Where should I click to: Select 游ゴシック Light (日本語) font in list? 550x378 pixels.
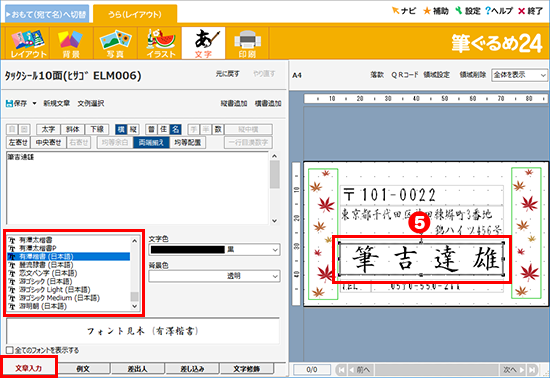pyautogui.click(x=55, y=290)
